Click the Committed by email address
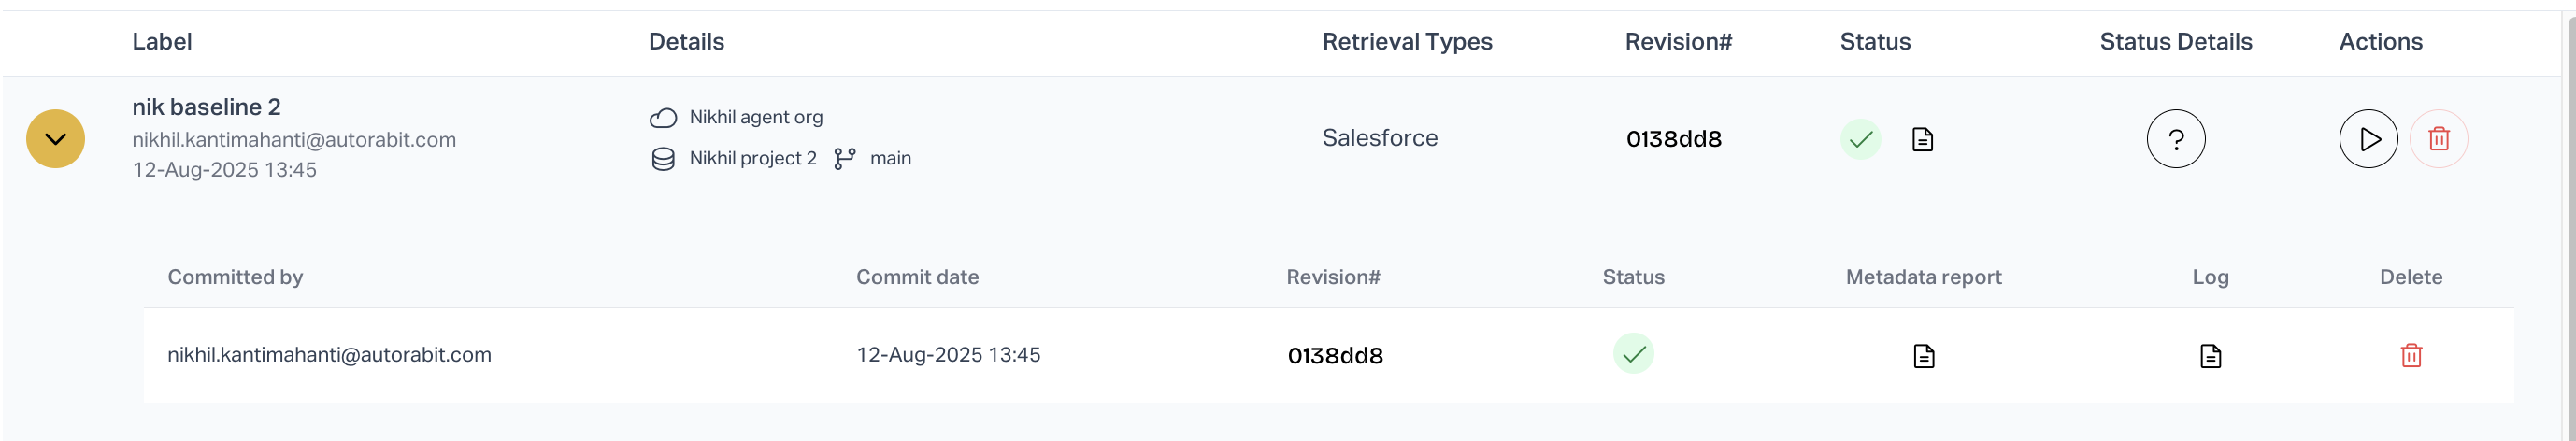Image resolution: width=2576 pixels, height=441 pixels. point(329,355)
